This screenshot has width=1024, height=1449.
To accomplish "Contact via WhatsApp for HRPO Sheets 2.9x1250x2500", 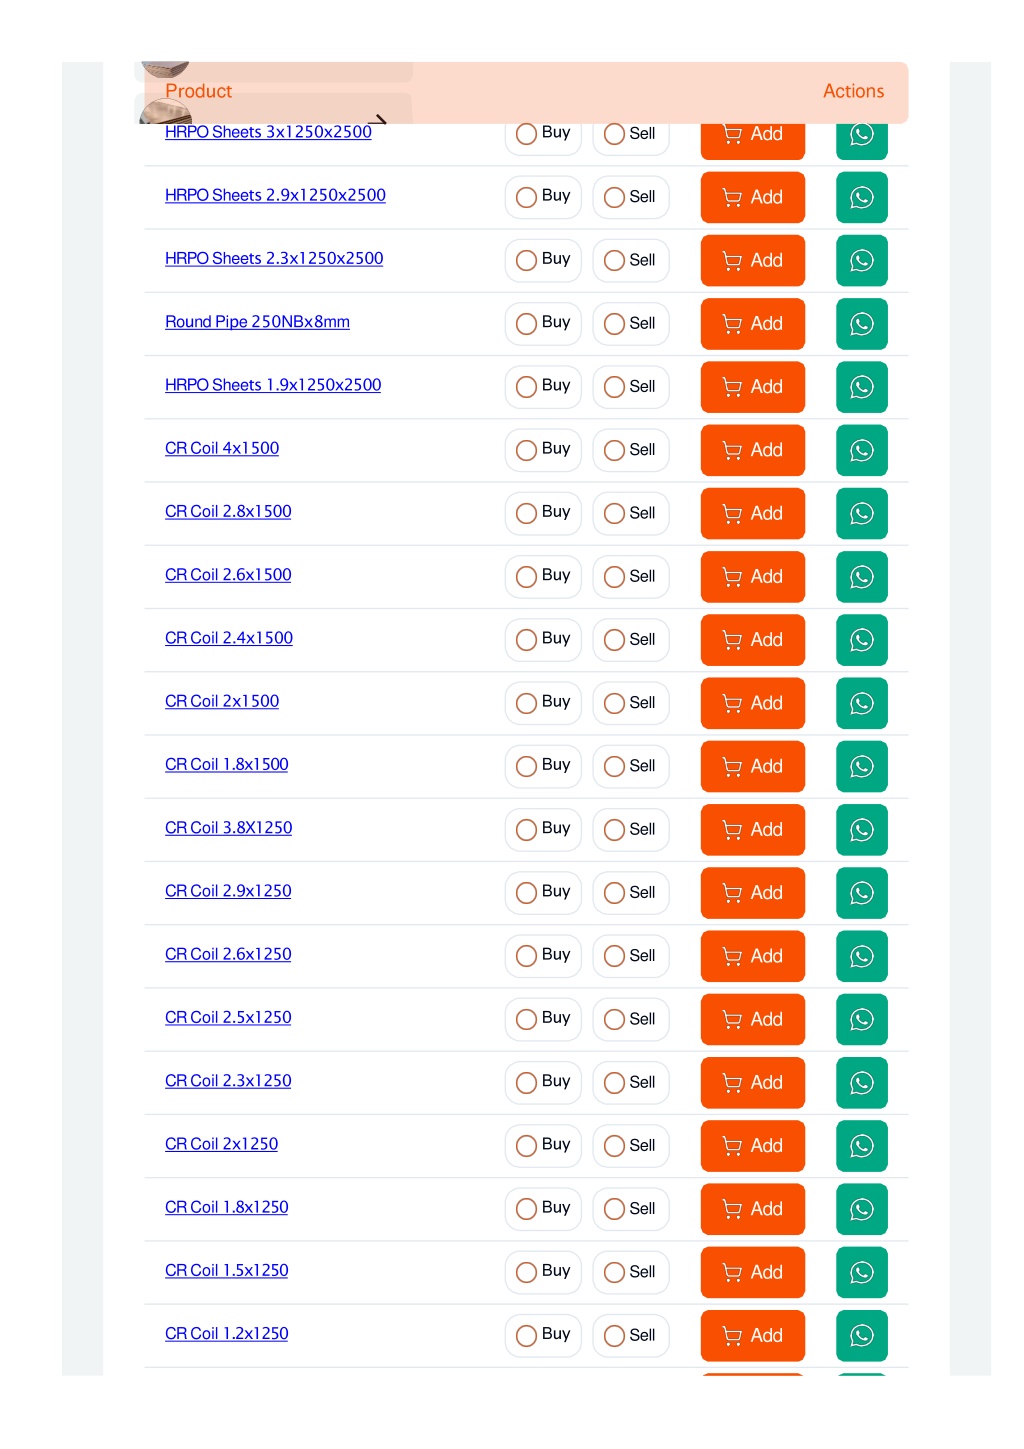I will pos(861,197).
